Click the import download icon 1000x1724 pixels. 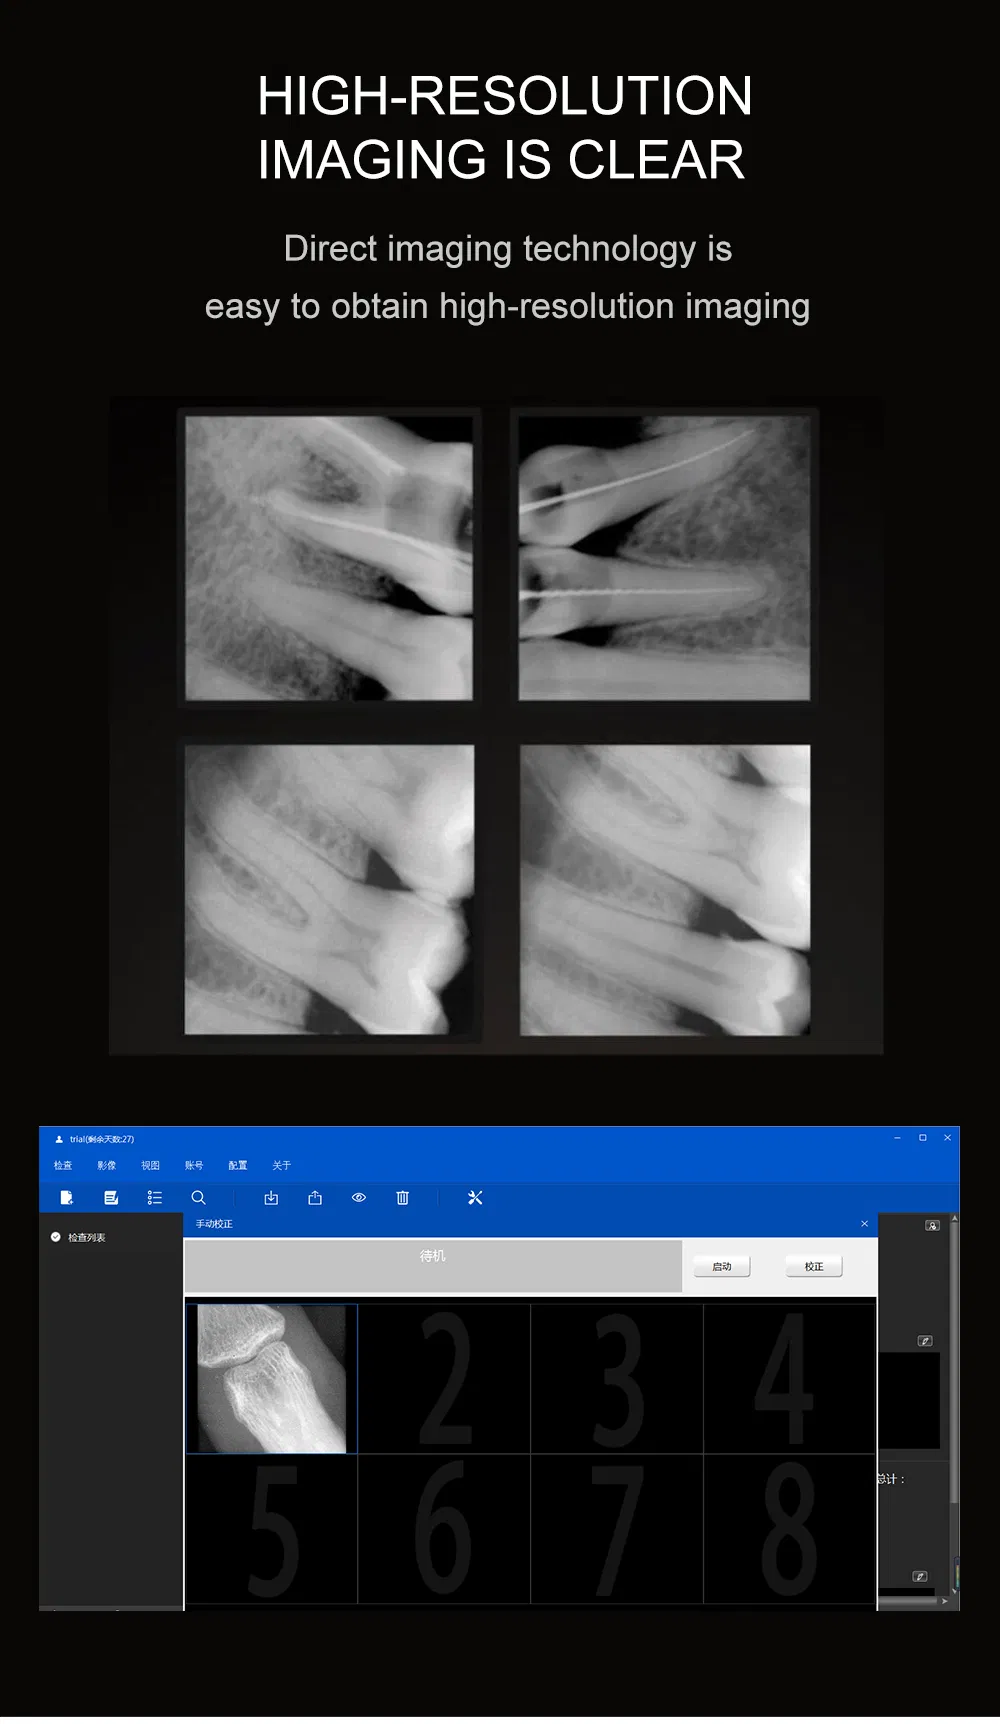click(271, 1197)
